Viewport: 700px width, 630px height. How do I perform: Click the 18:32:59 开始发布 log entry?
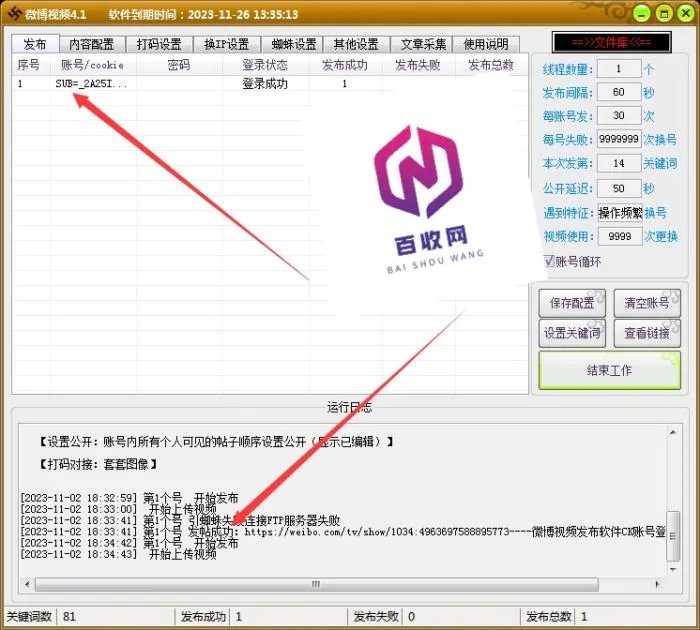coord(129,498)
